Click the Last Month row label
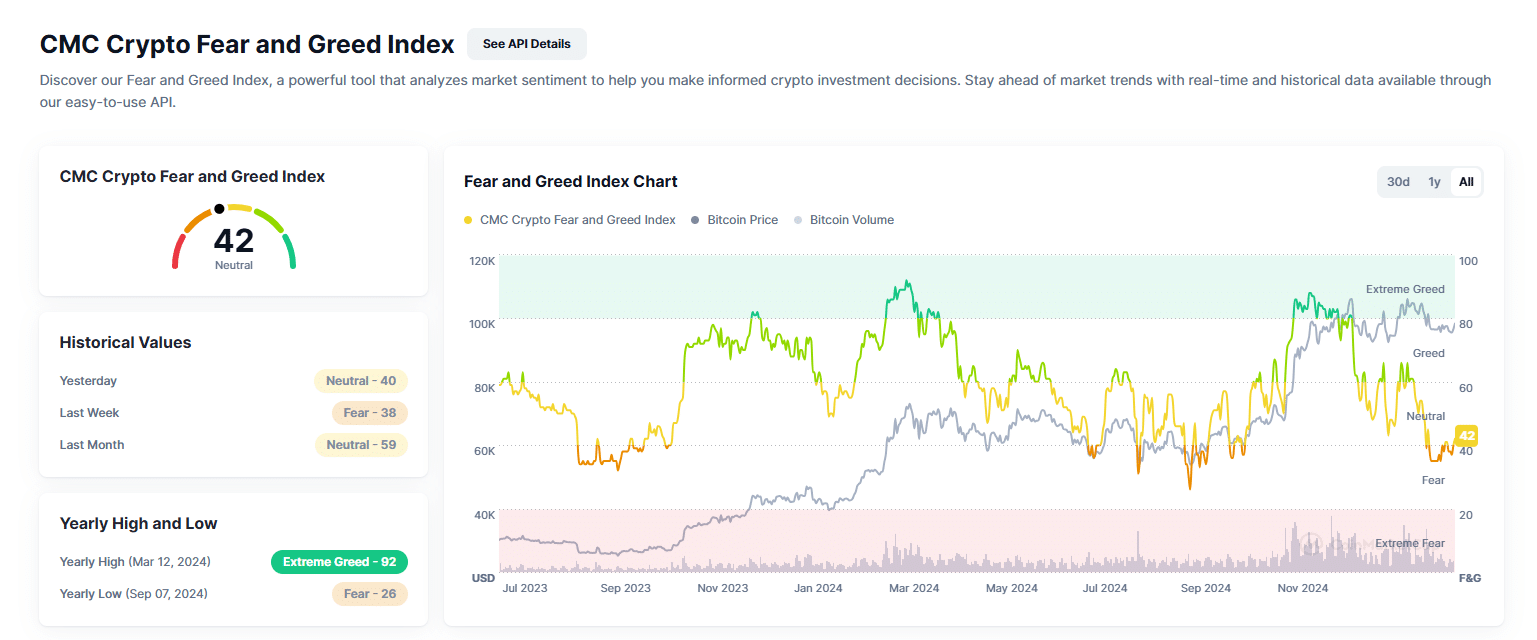Image resolution: width=1537 pixels, height=640 pixels. (x=92, y=445)
